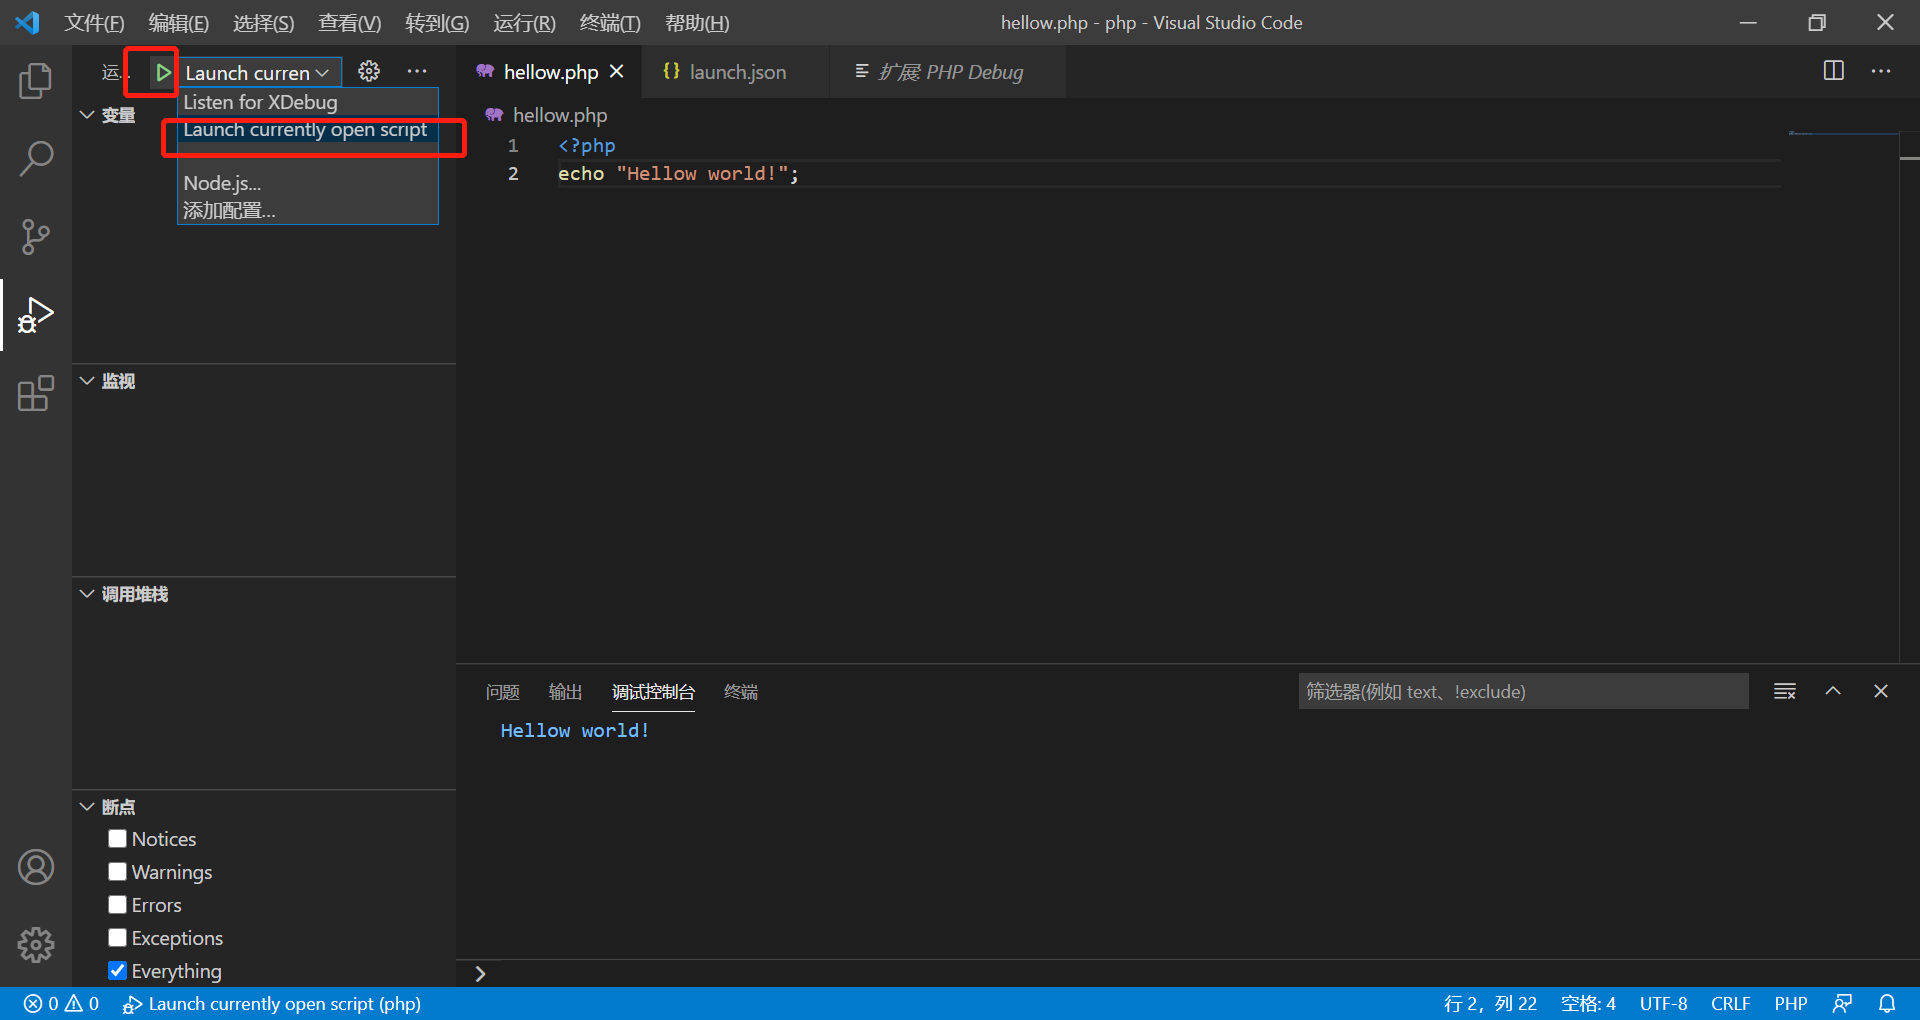
Task: Open launch.json via debug gear icon
Action: coord(369,71)
